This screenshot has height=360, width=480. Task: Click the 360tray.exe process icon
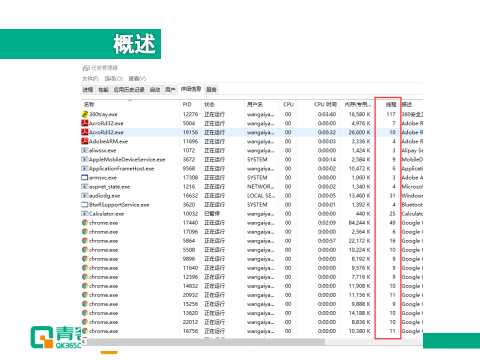[85, 114]
